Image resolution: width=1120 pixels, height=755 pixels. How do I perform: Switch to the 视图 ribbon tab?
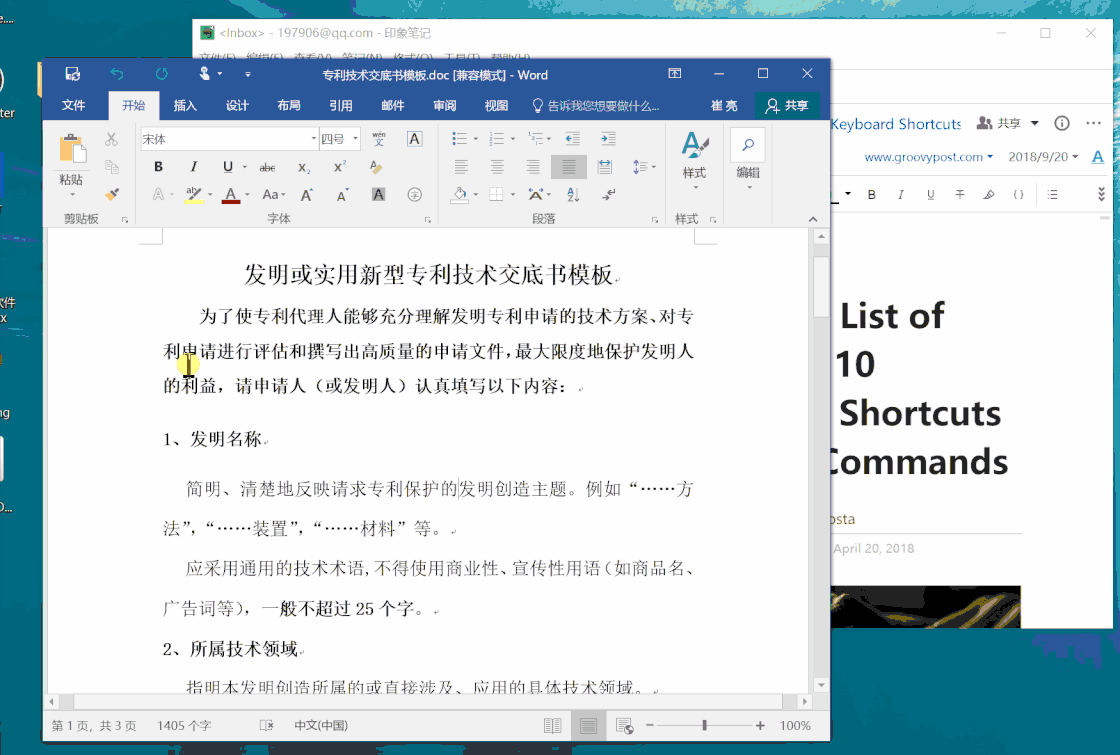[x=496, y=105]
